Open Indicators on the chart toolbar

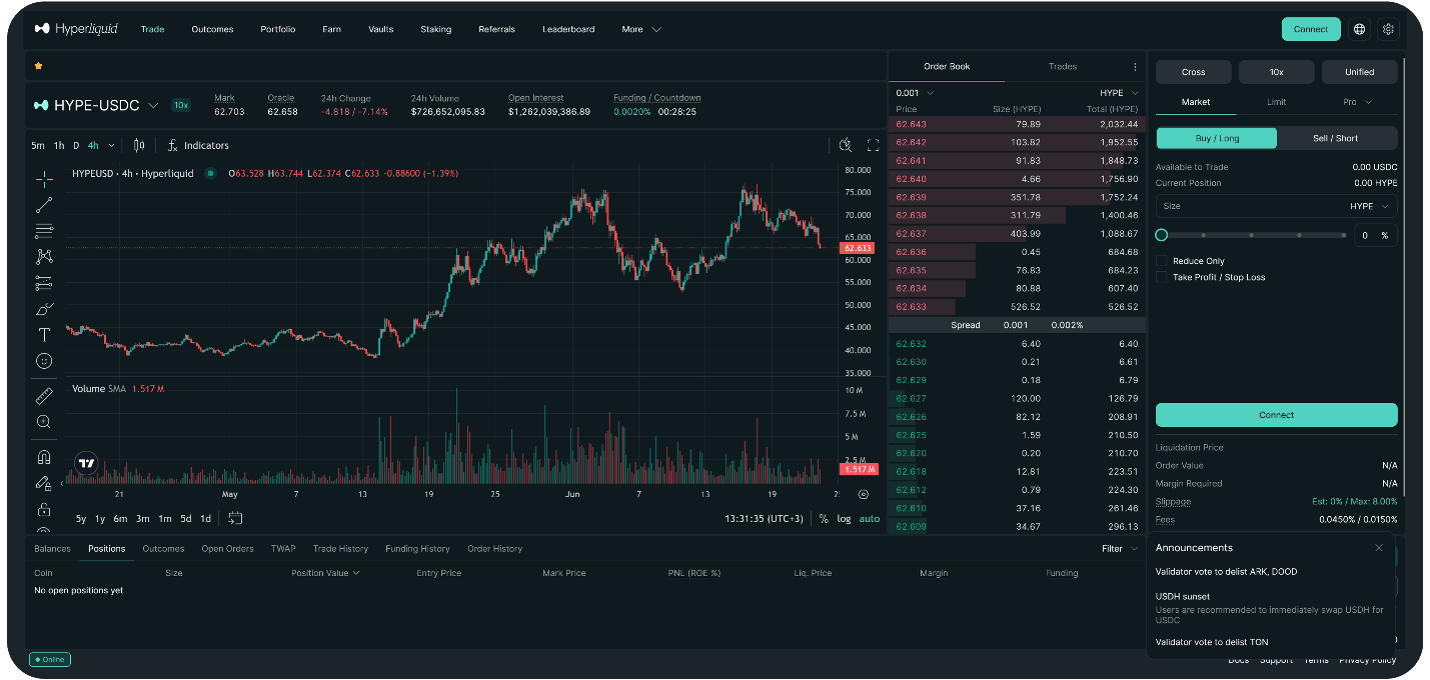coord(198,146)
